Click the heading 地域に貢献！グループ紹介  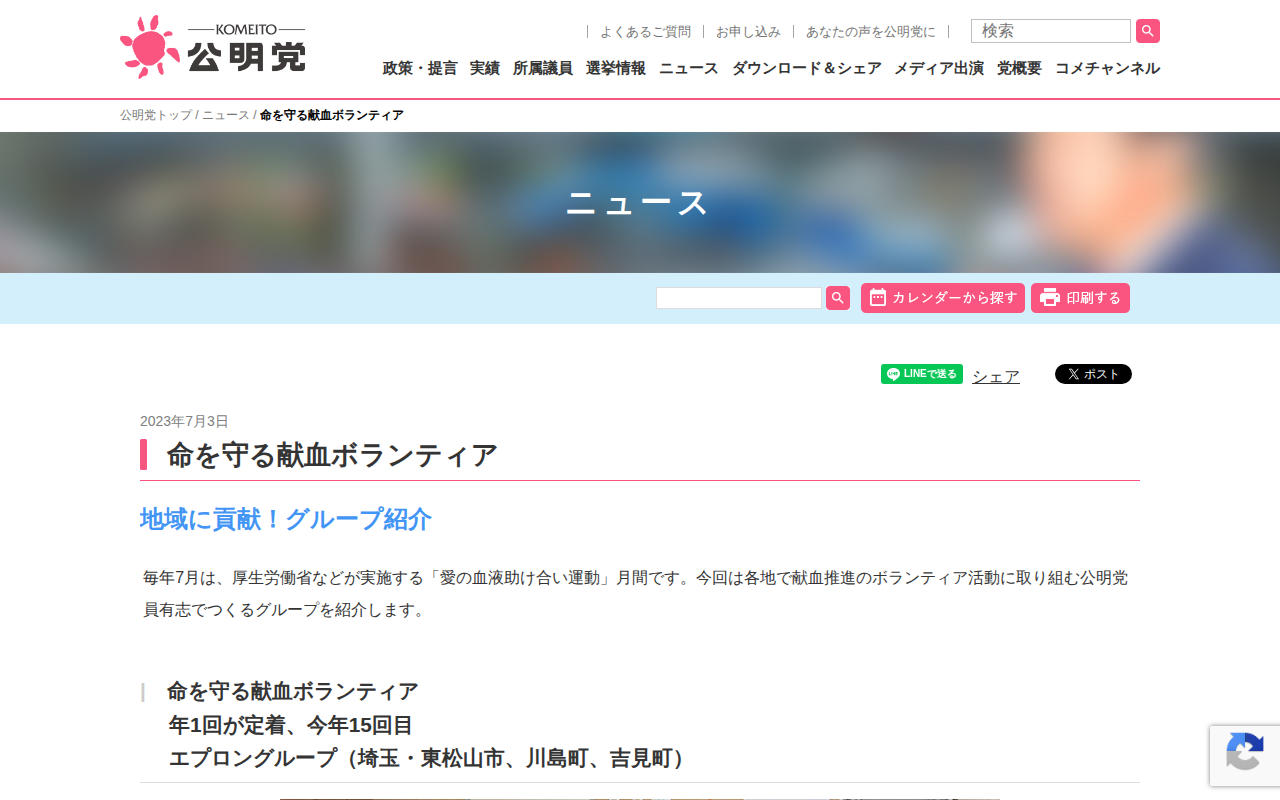(x=286, y=519)
